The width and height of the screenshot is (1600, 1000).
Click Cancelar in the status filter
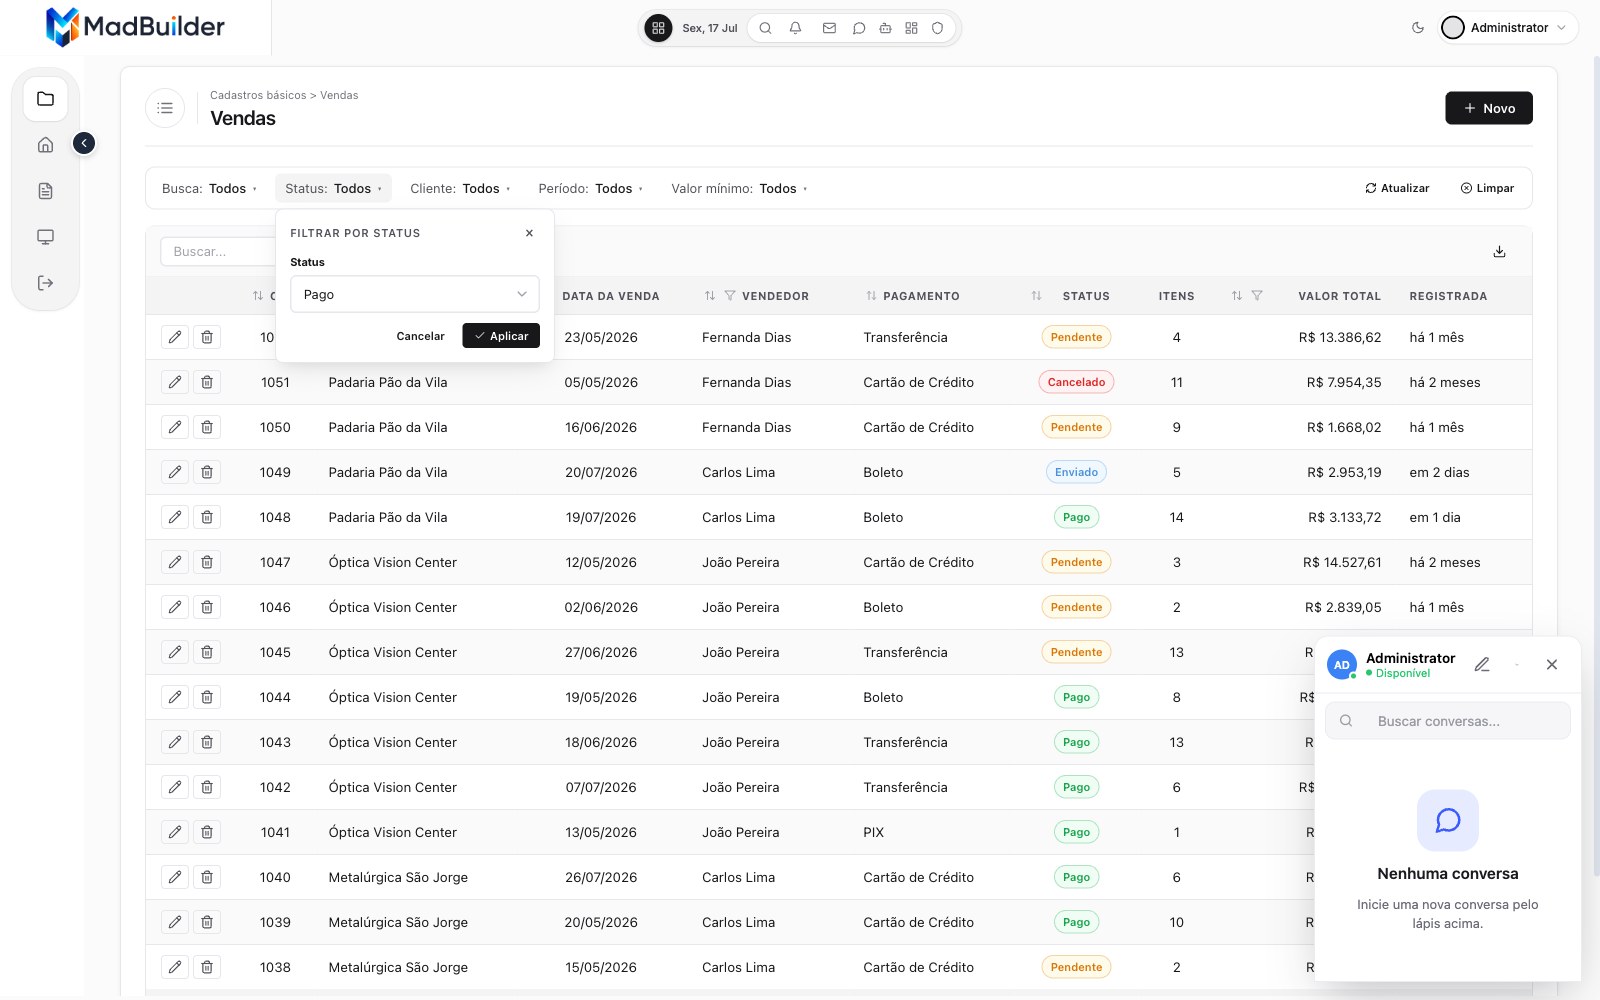[420, 336]
